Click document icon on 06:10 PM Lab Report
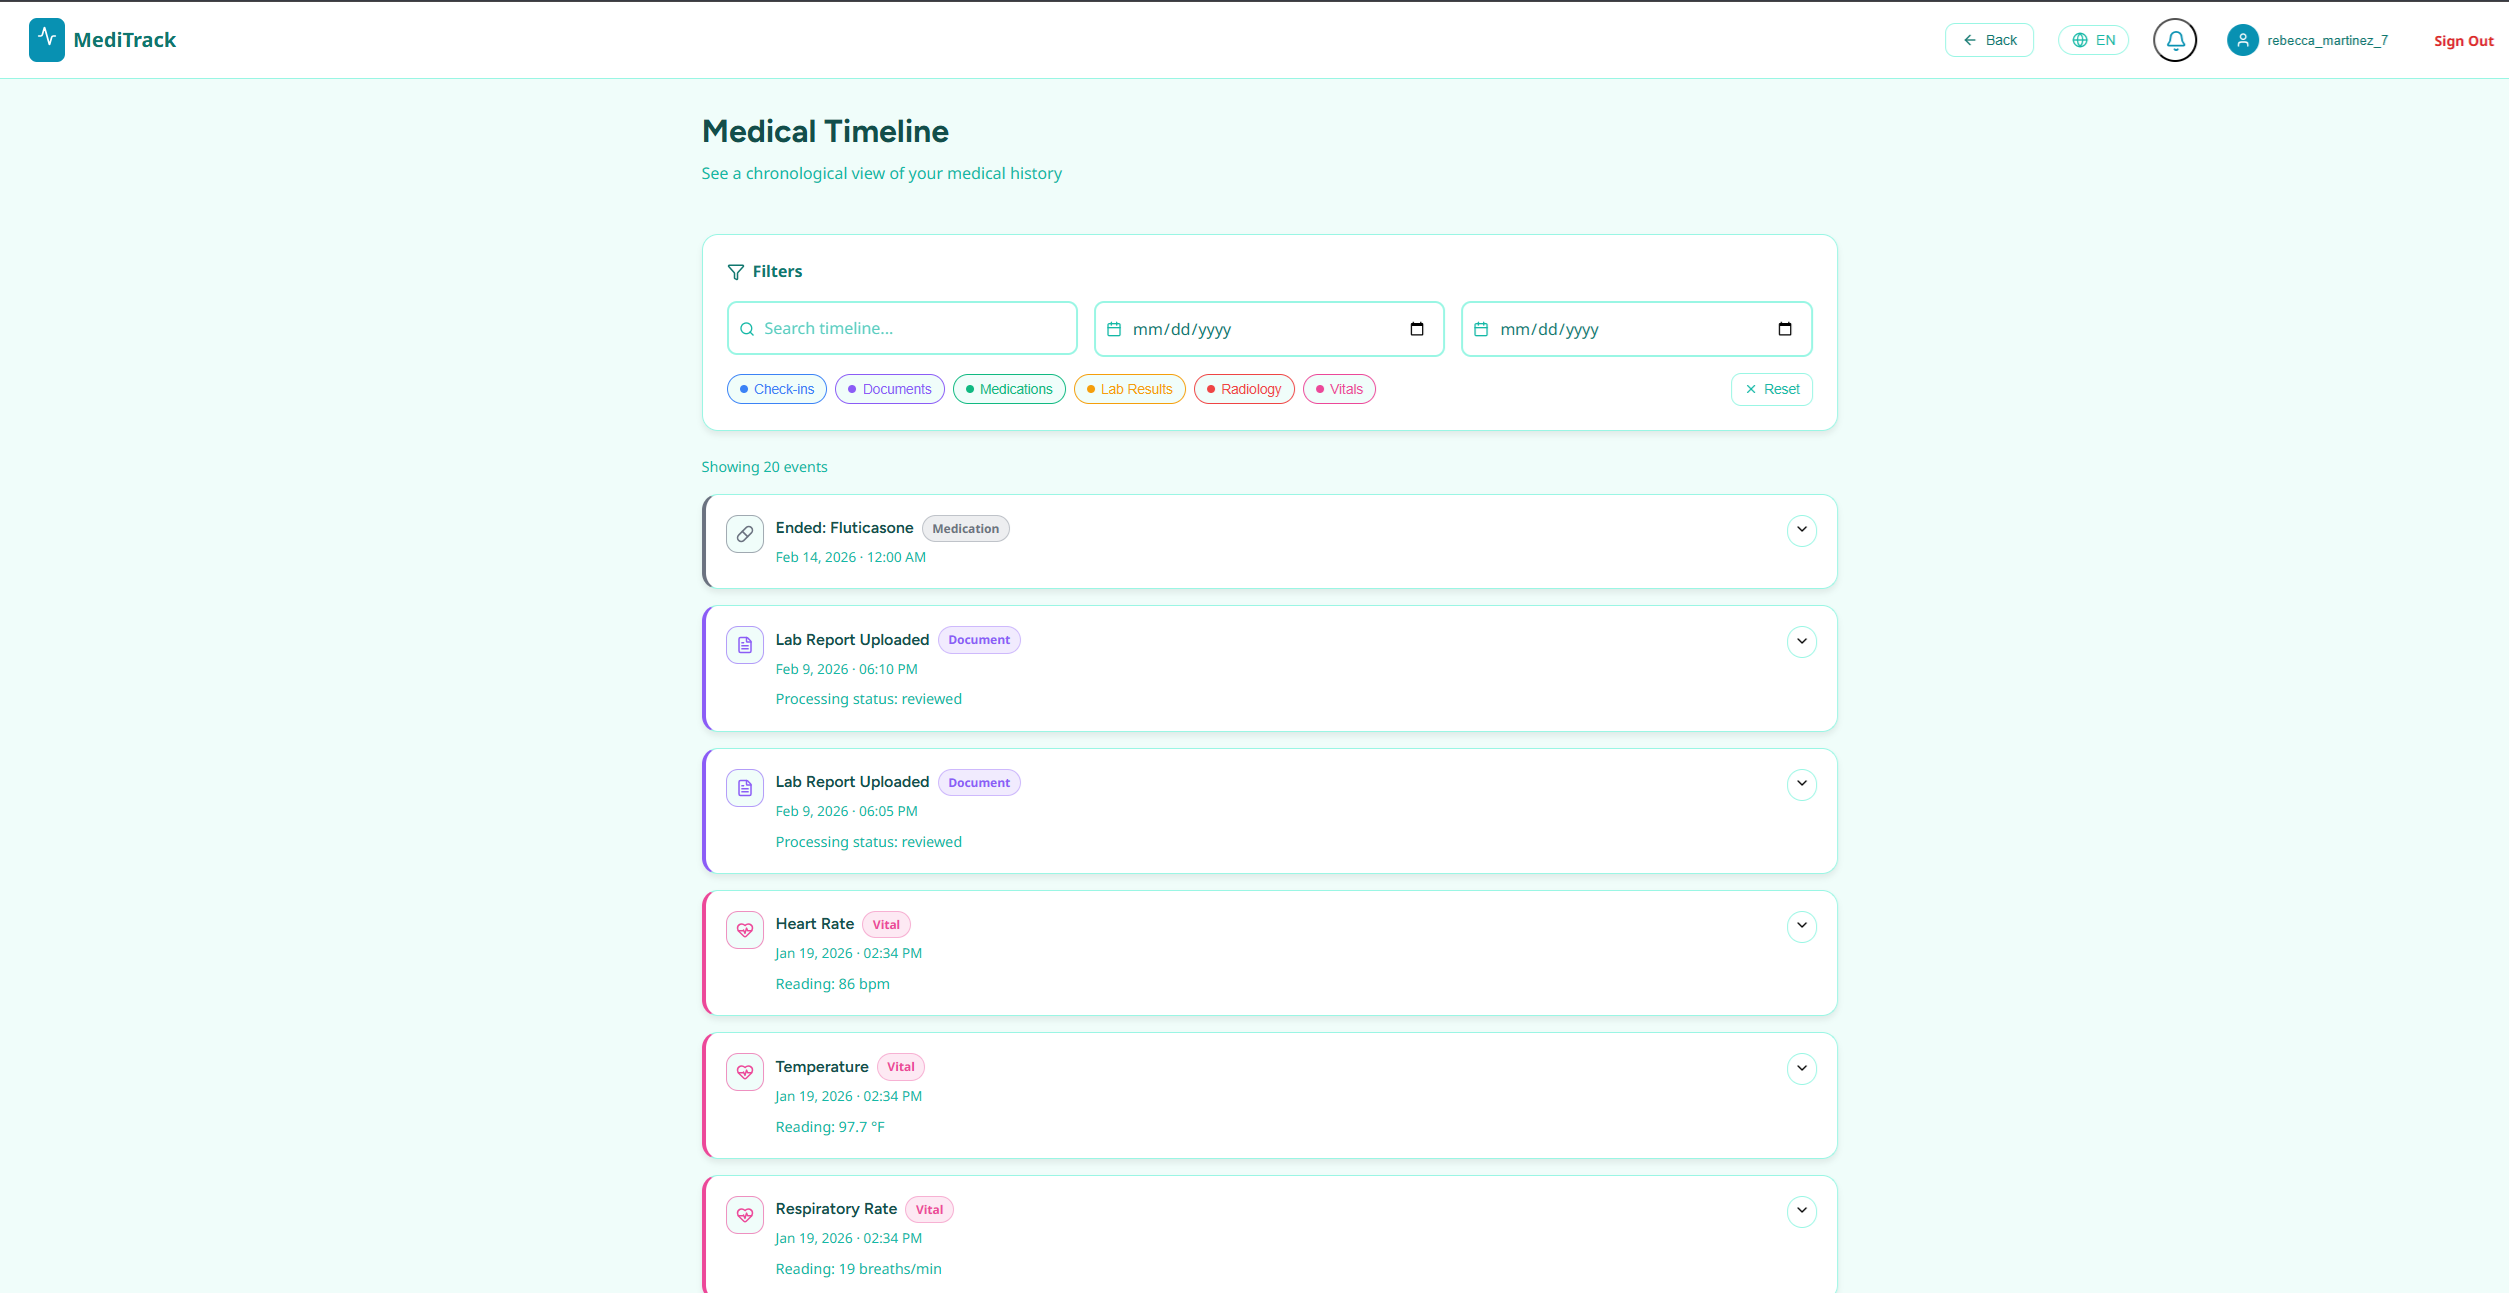The width and height of the screenshot is (2509, 1293). [745, 645]
